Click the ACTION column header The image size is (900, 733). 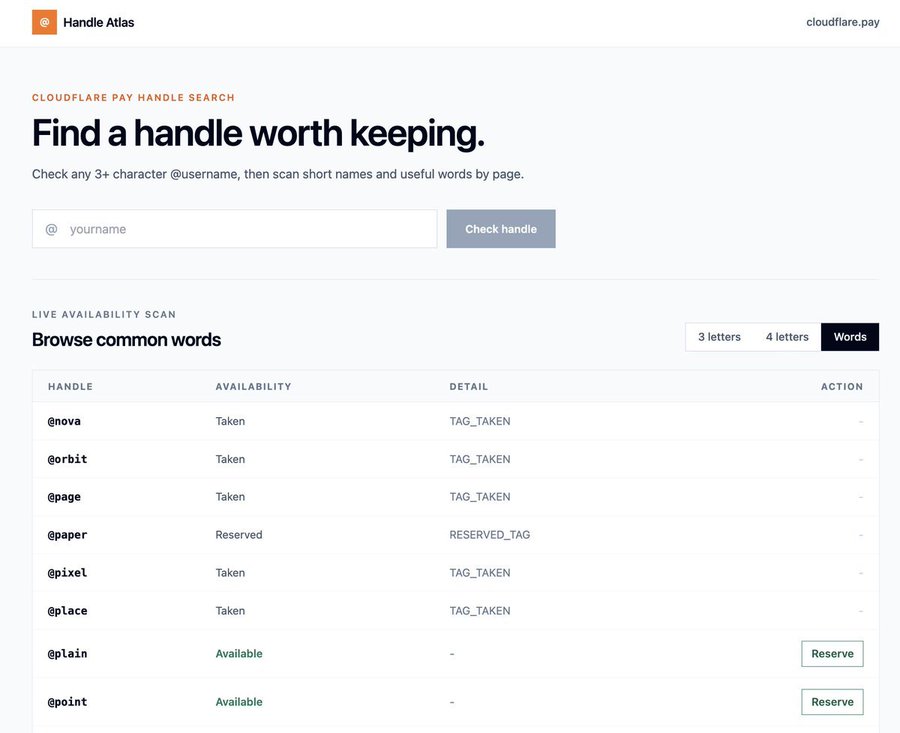tap(842, 387)
